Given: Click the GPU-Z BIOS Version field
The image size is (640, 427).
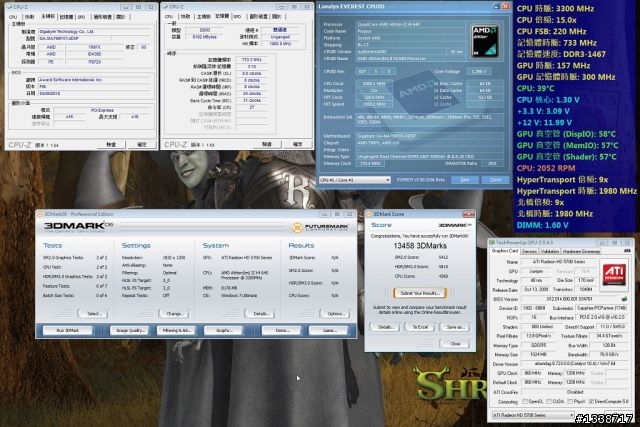Looking at the screenshot, I should click(x=570, y=299).
